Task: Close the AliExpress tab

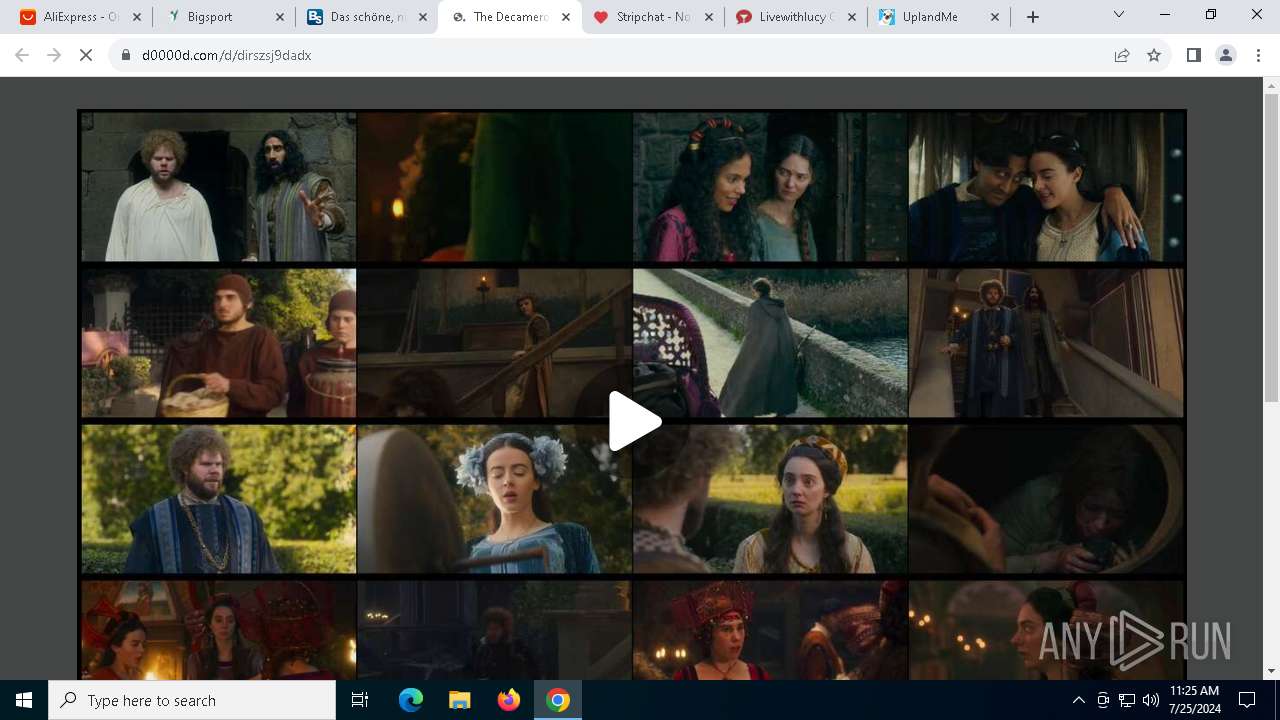Action: tap(137, 17)
